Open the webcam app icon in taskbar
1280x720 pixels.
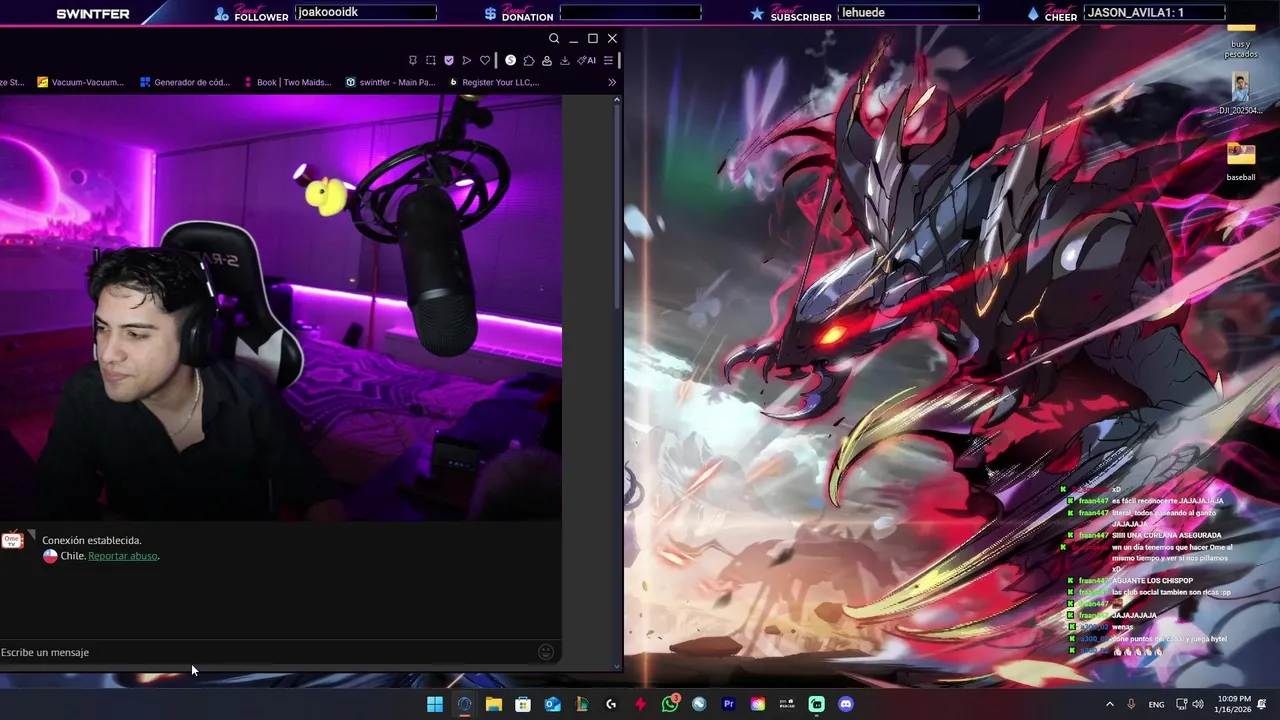point(787,704)
